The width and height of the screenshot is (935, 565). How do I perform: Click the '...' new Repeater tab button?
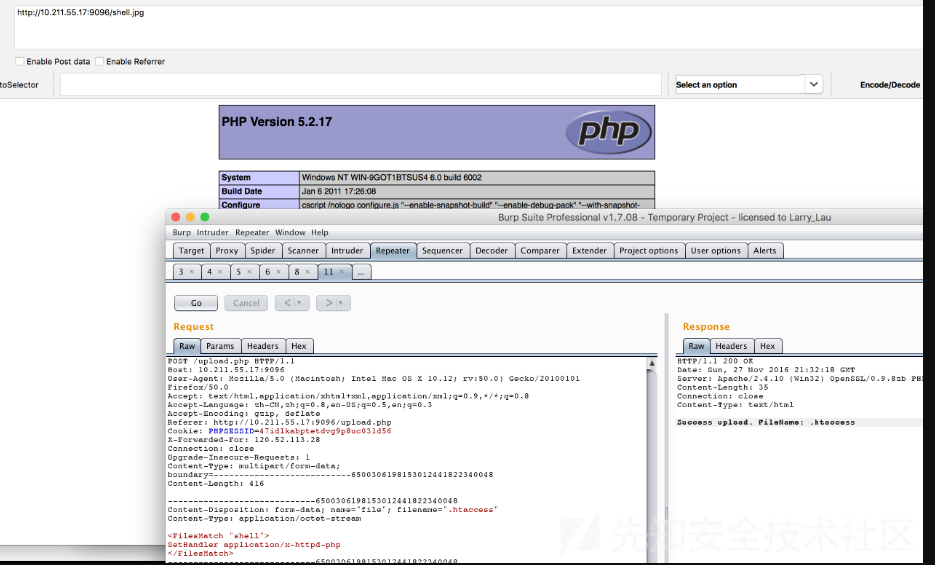tap(361, 272)
